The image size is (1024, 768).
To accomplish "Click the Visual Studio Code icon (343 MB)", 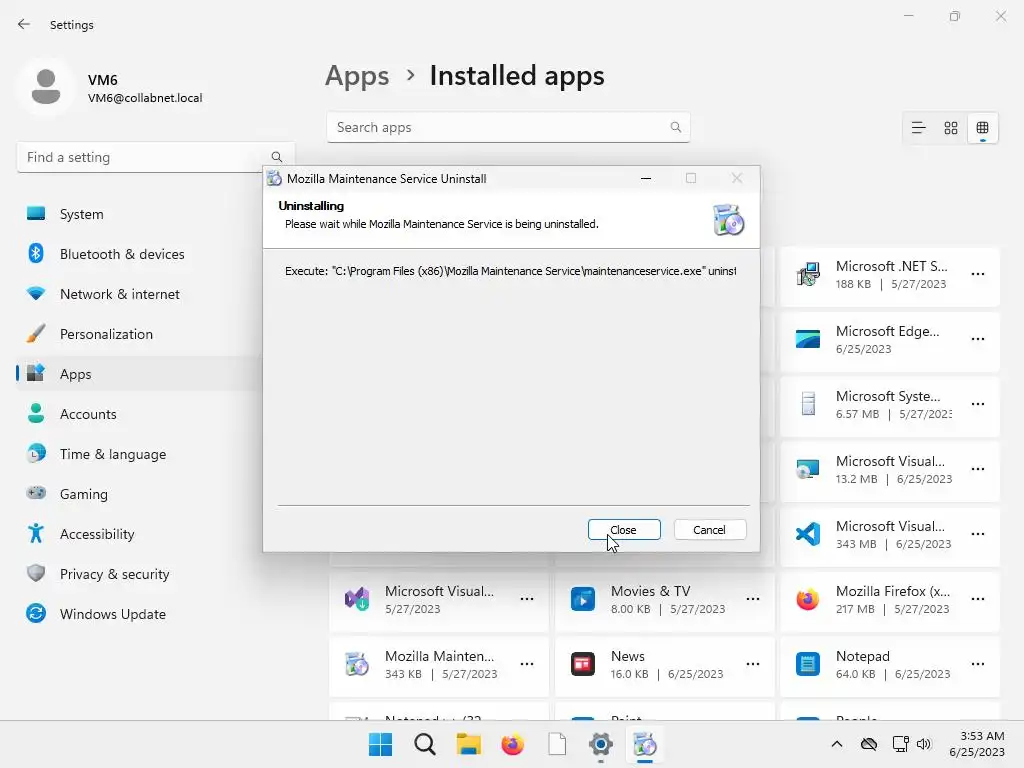I will click(x=808, y=534).
